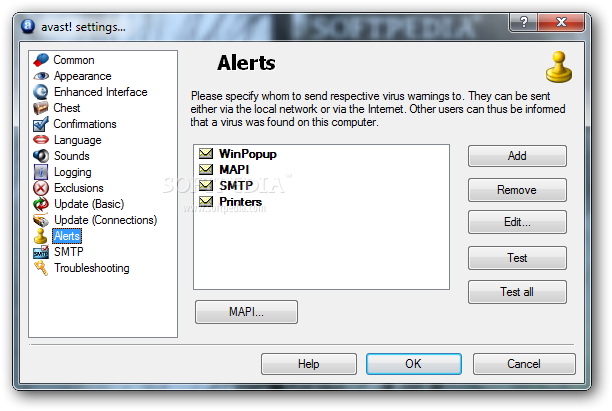Click the Enhanced Interface globe icon

point(41,92)
